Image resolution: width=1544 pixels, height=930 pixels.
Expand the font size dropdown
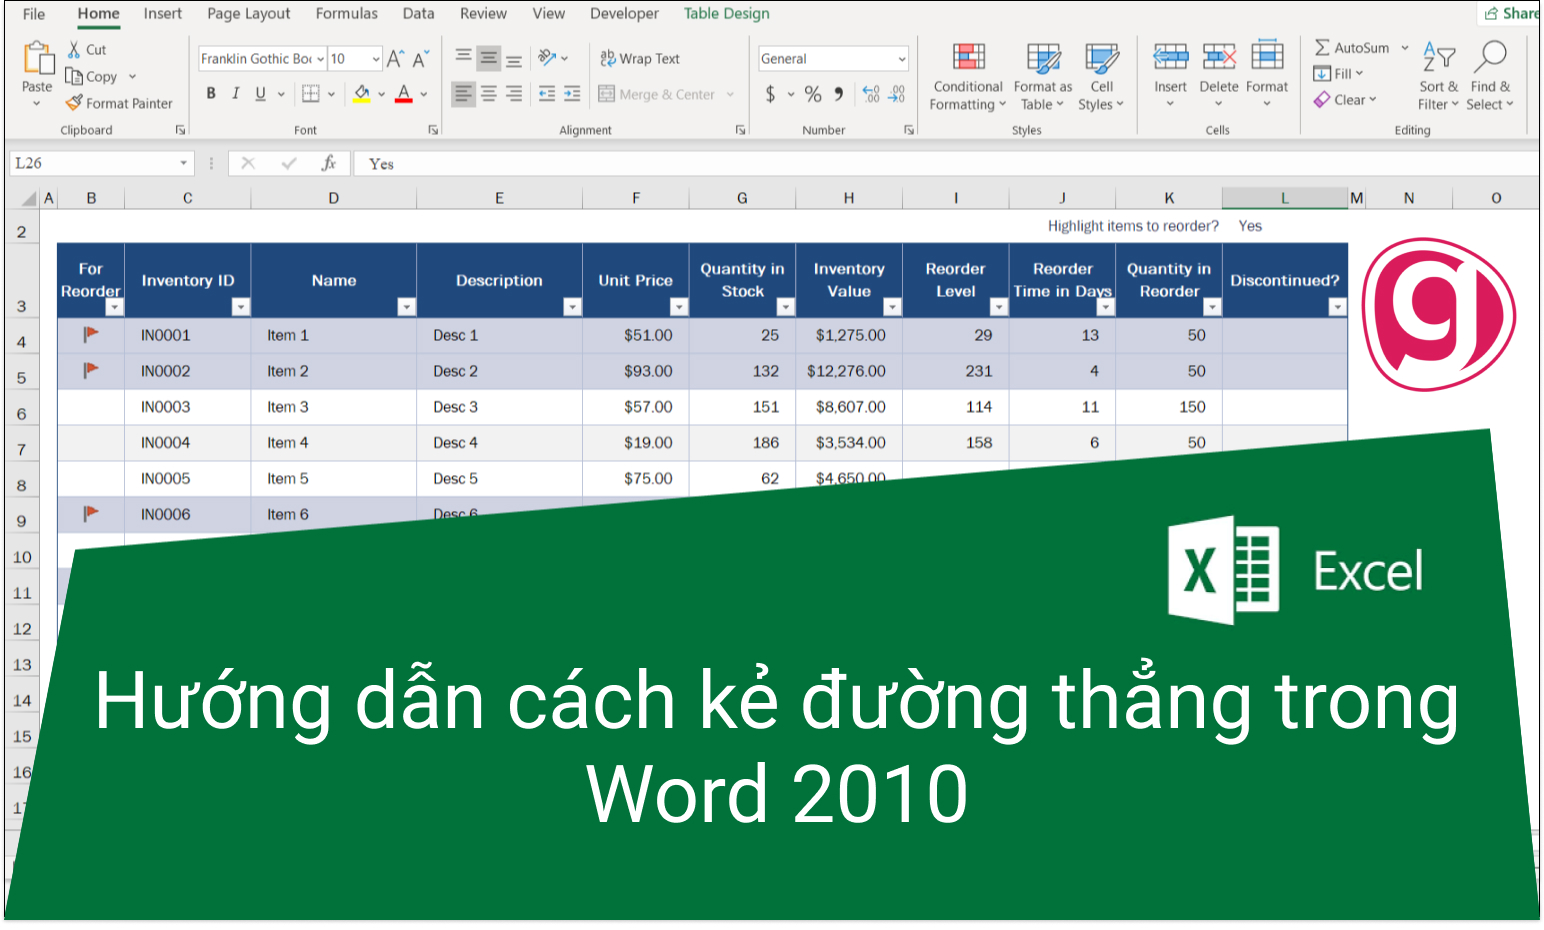point(376,59)
